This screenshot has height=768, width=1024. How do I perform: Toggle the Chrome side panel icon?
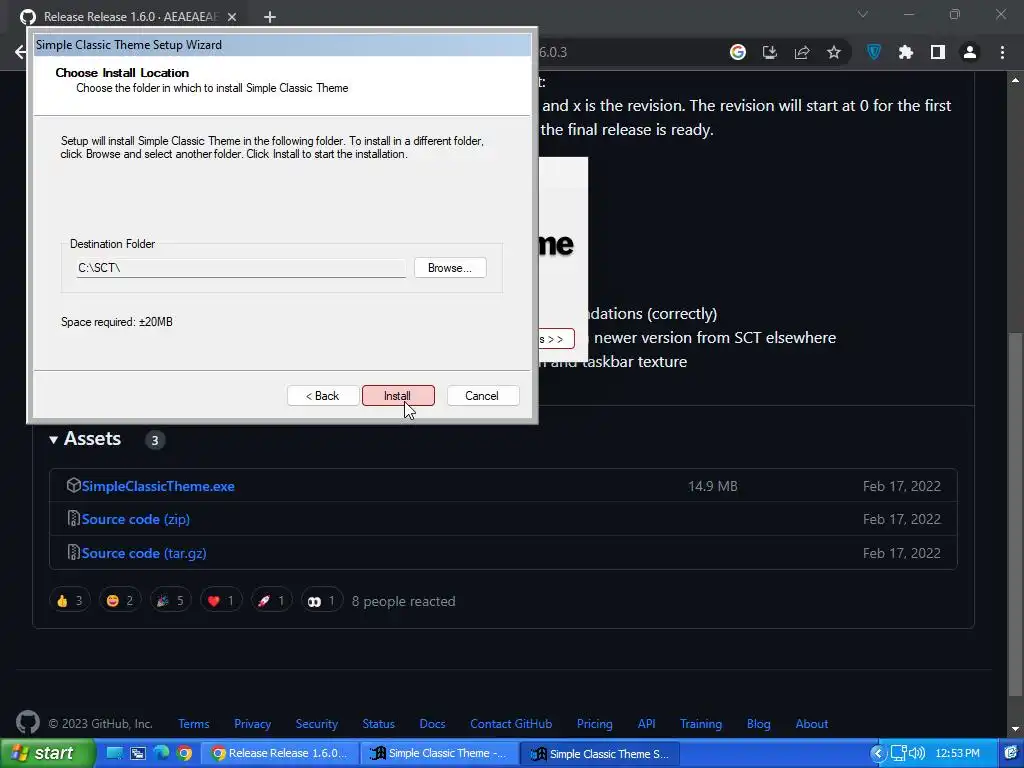938,52
